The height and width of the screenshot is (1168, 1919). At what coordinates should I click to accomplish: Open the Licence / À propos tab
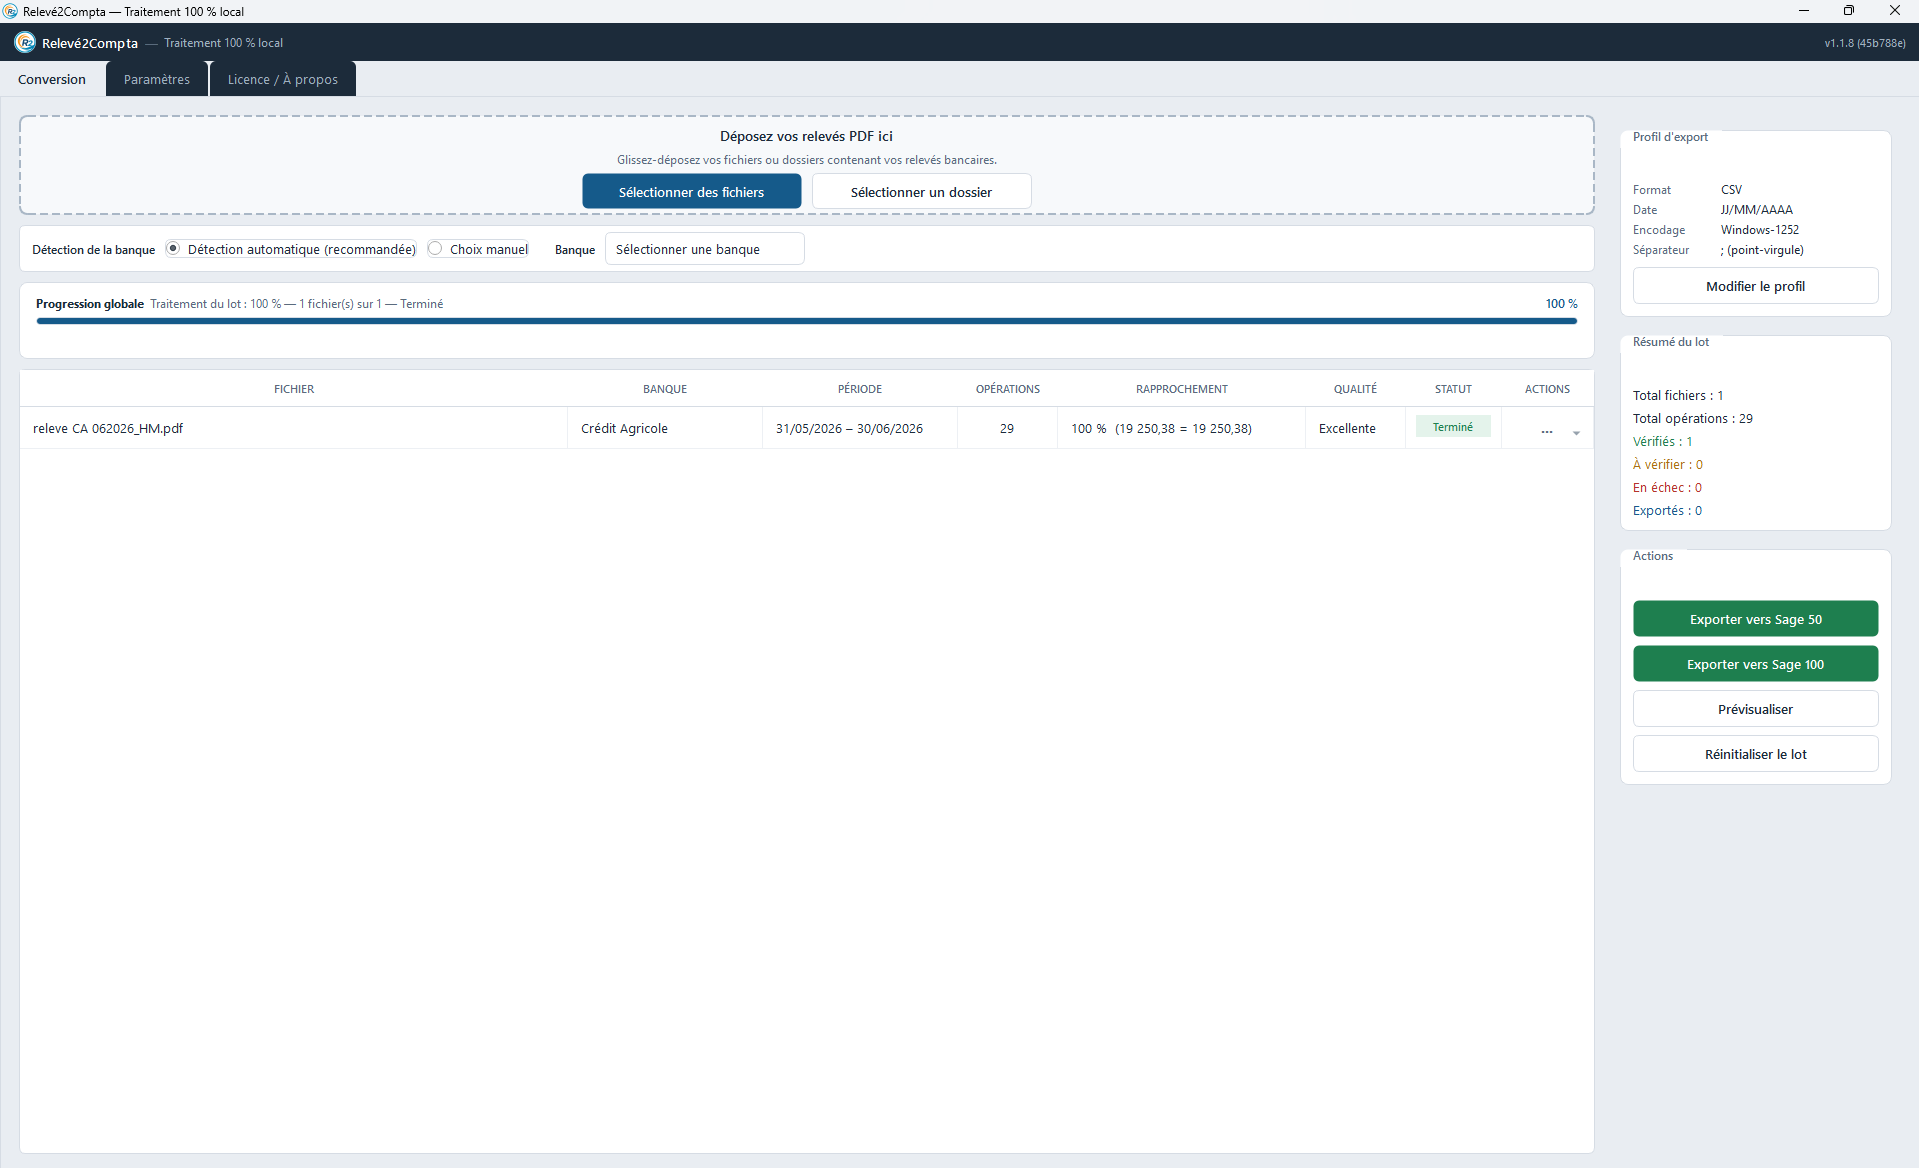[x=282, y=79]
